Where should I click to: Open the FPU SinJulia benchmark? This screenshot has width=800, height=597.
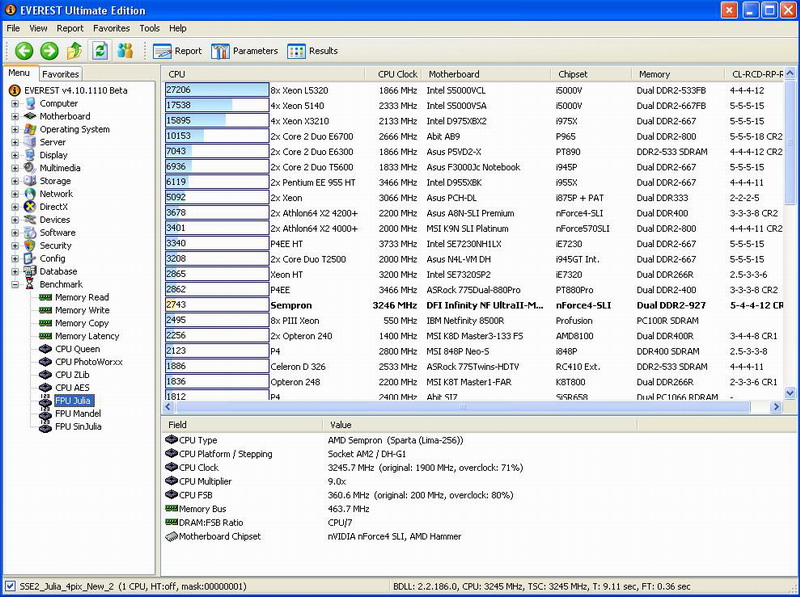click(78, 427)
